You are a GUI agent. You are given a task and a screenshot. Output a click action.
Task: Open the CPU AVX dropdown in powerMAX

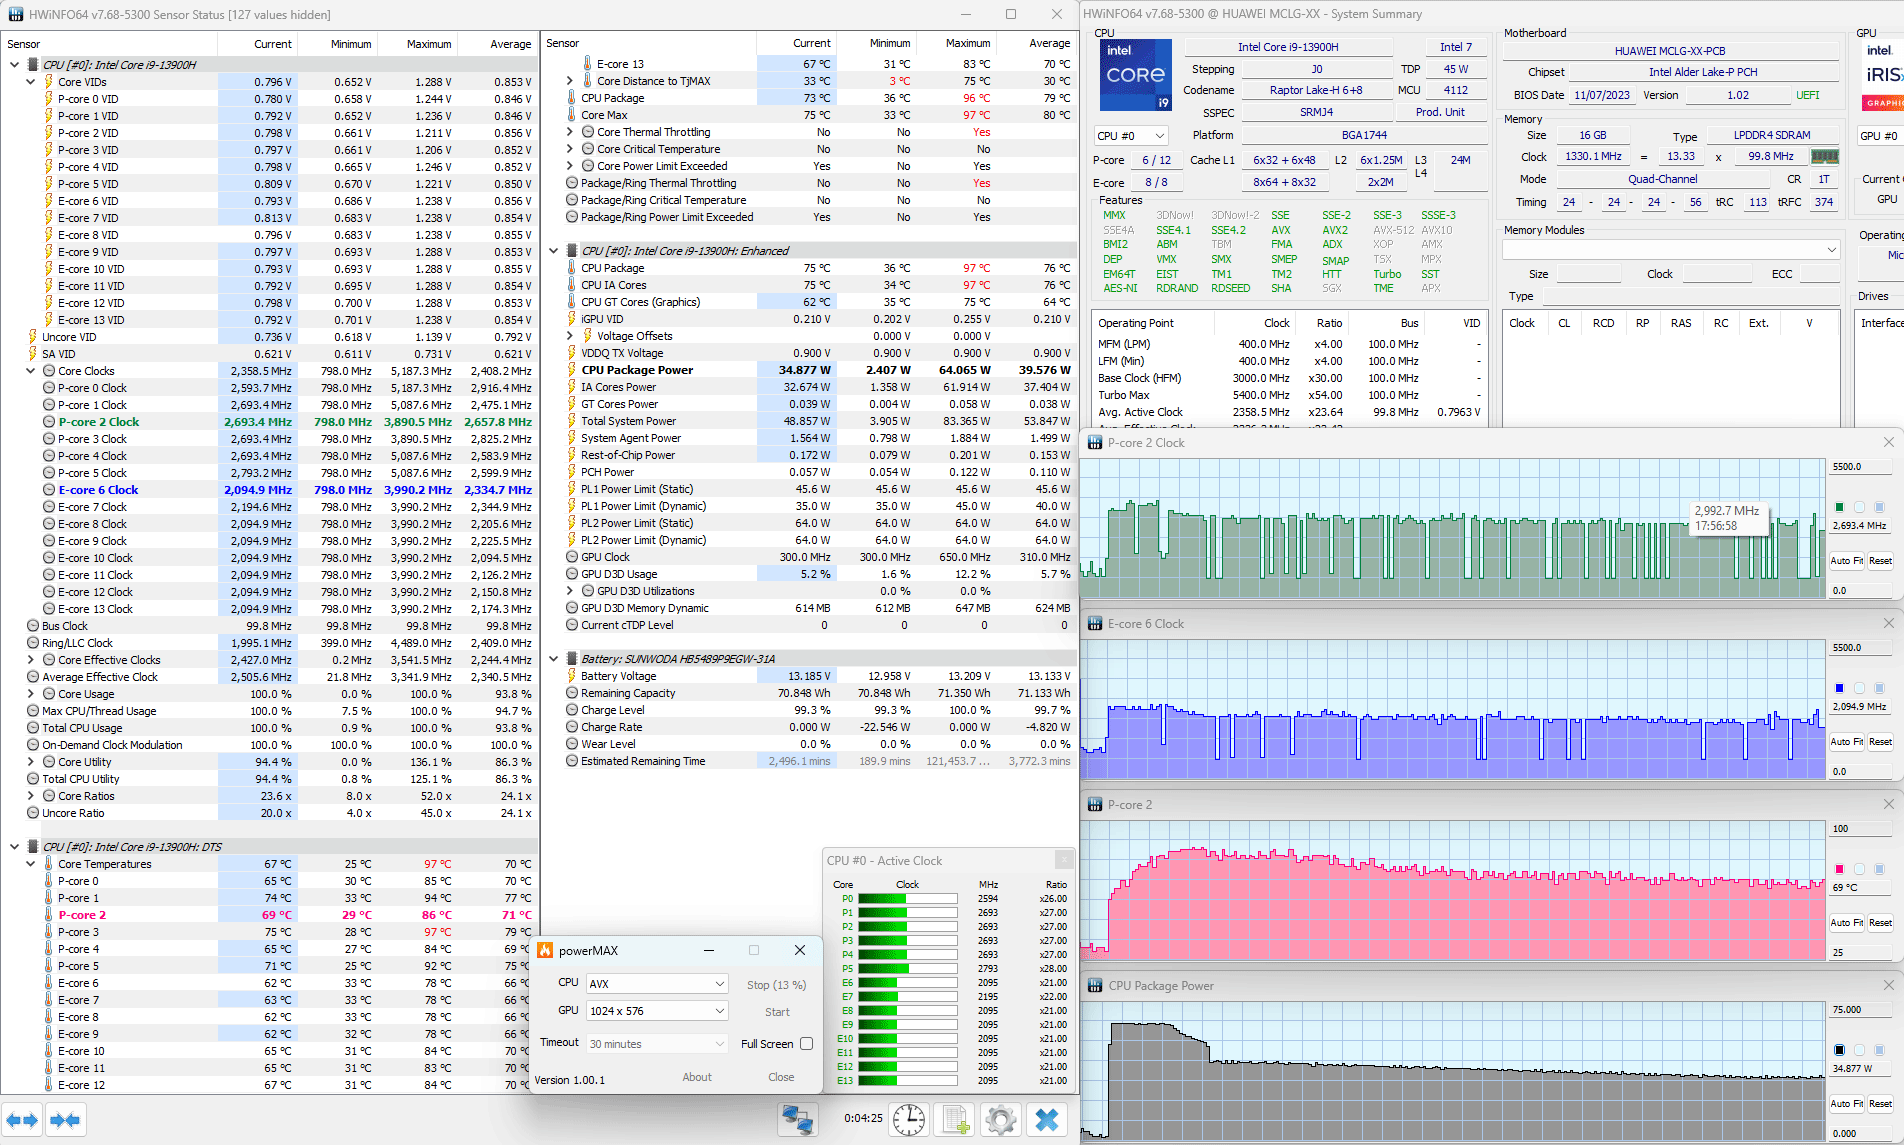pos(657,984)
